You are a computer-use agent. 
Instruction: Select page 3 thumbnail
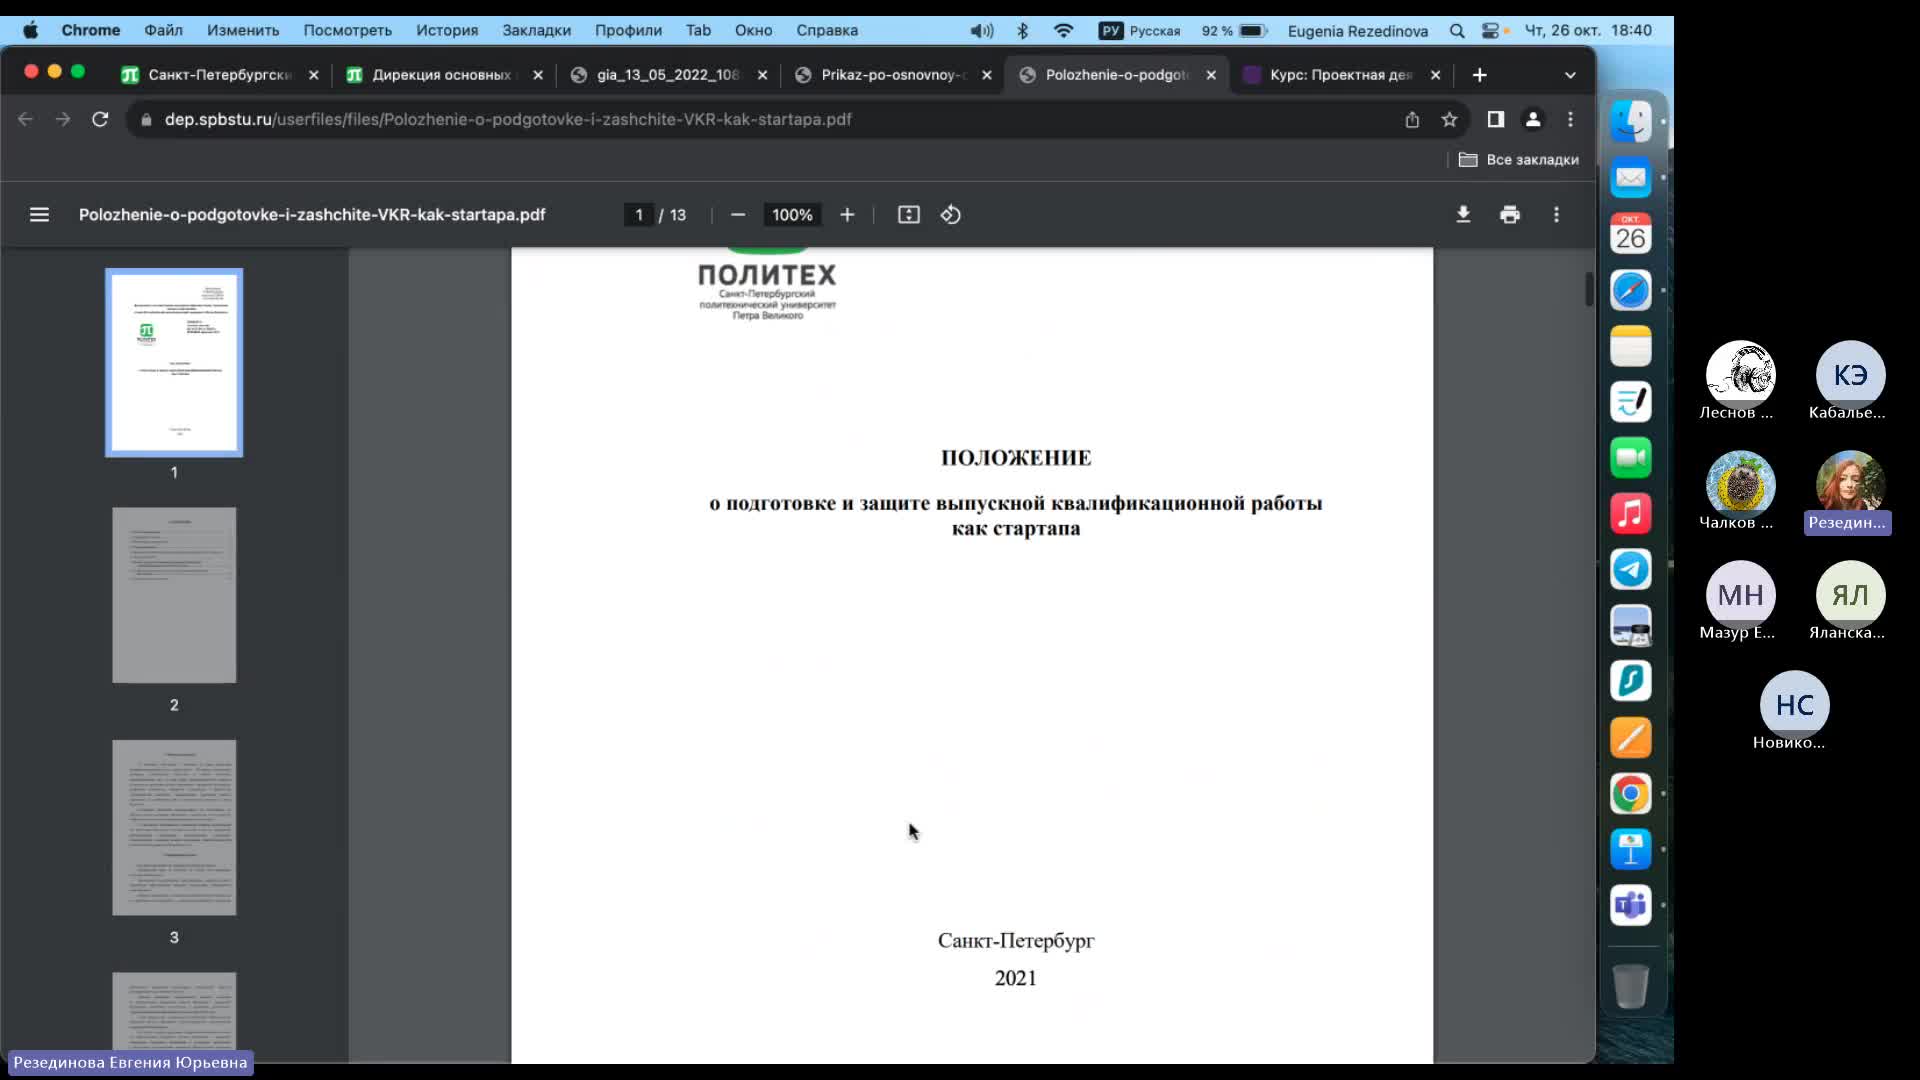174,827
